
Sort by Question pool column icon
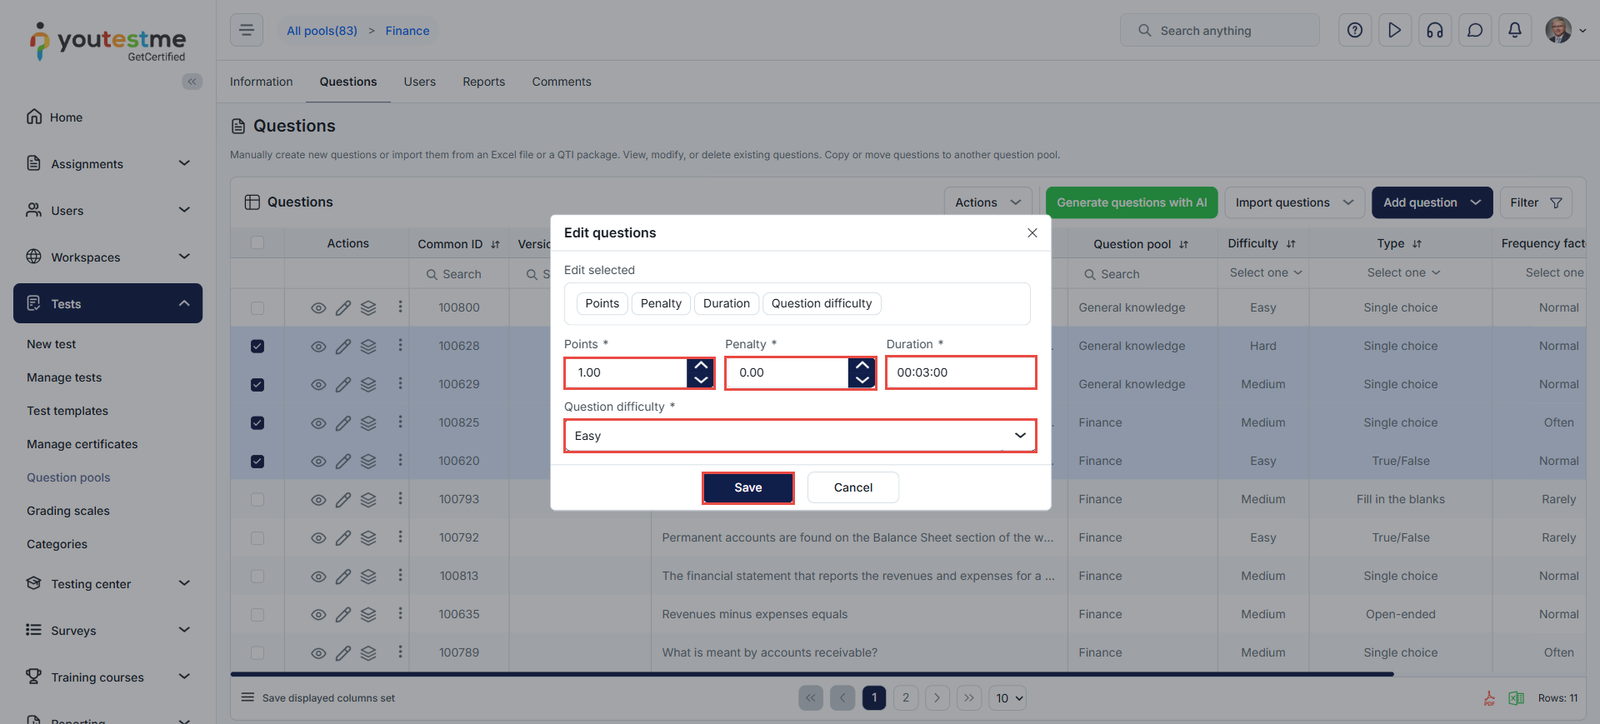coord(1184,244)
